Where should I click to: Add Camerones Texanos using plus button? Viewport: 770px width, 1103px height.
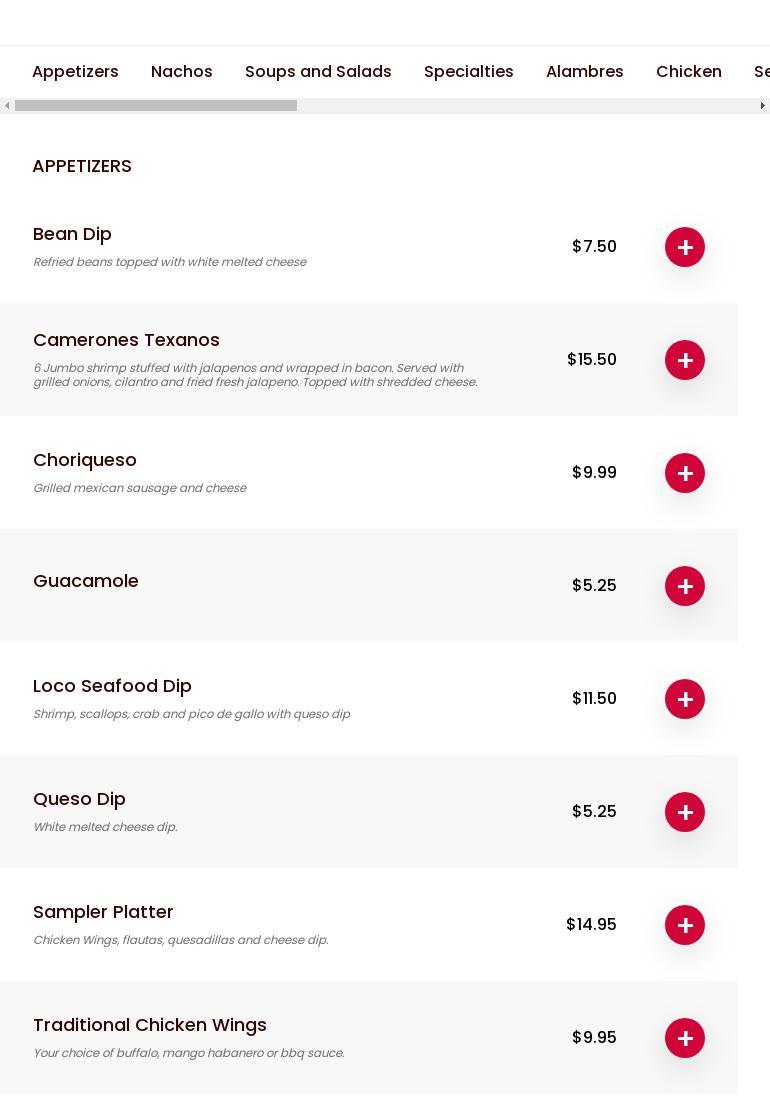(685, 360)
